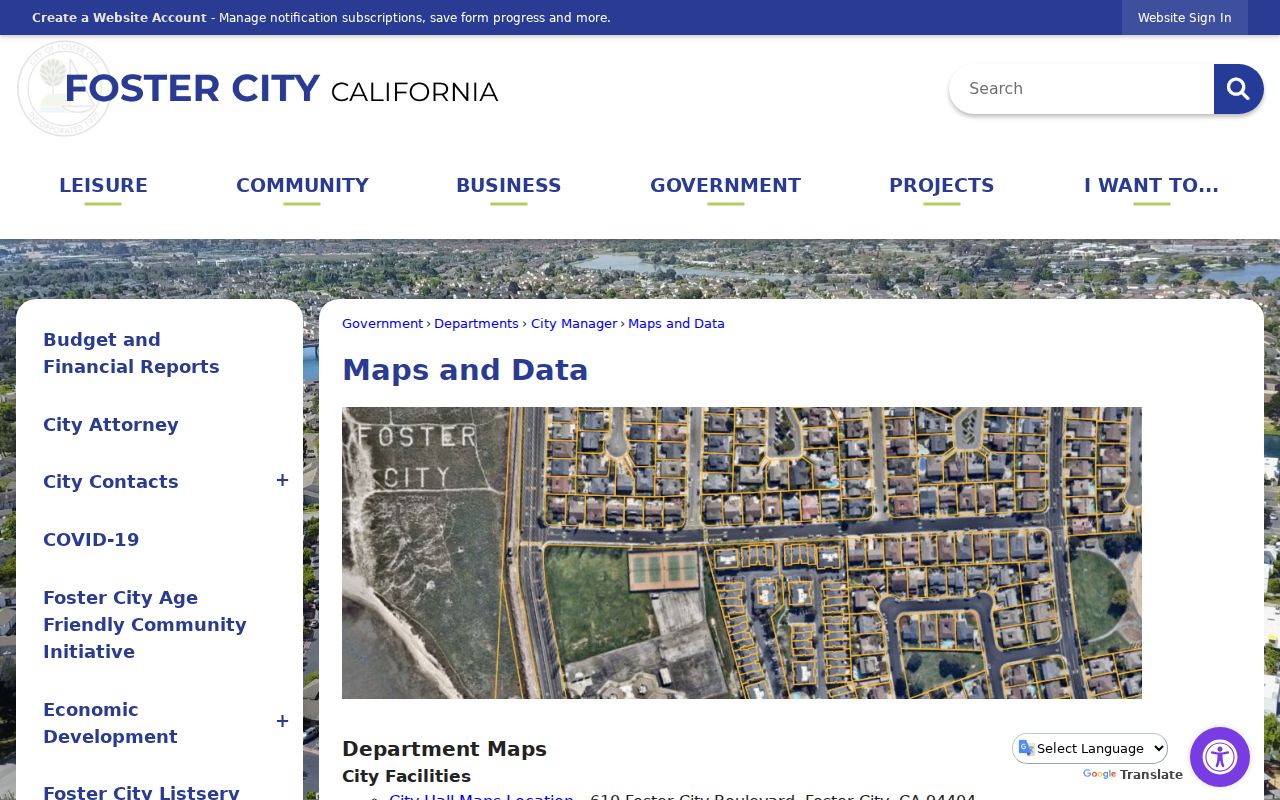Focus the Search input field

click(1081, 89)
